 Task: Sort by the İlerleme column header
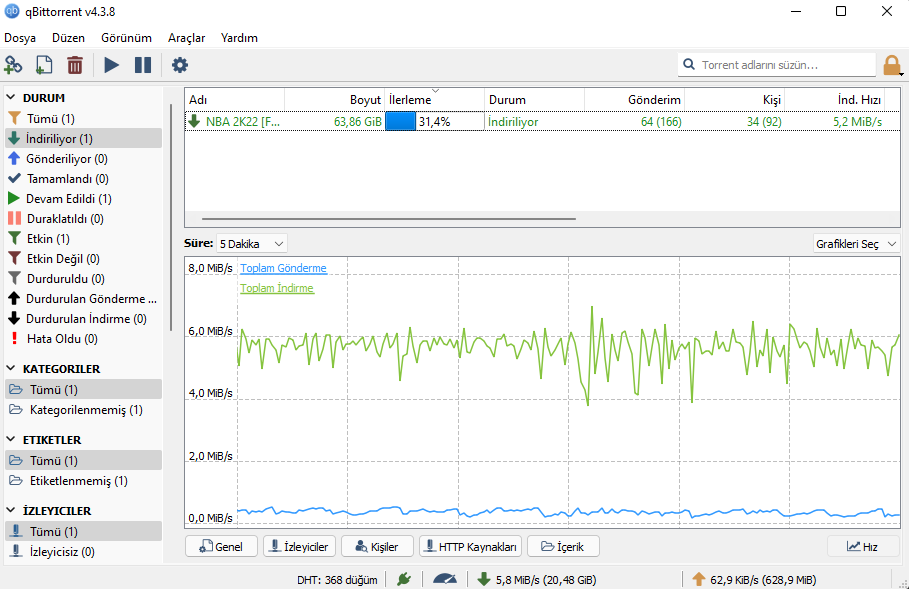(435, 100)
